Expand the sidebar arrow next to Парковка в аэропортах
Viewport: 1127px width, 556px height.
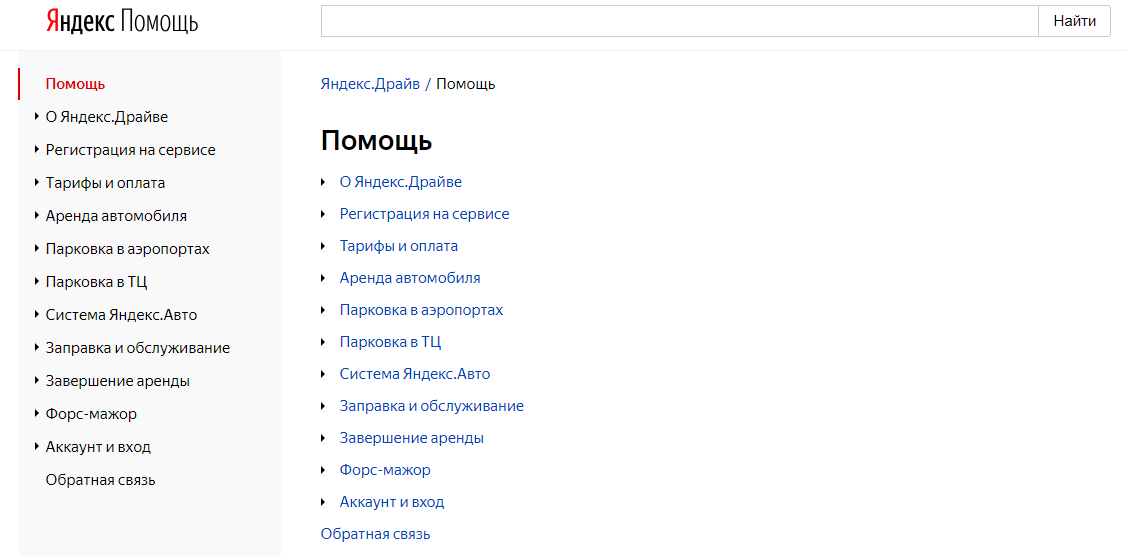click(x=37, y=249)
